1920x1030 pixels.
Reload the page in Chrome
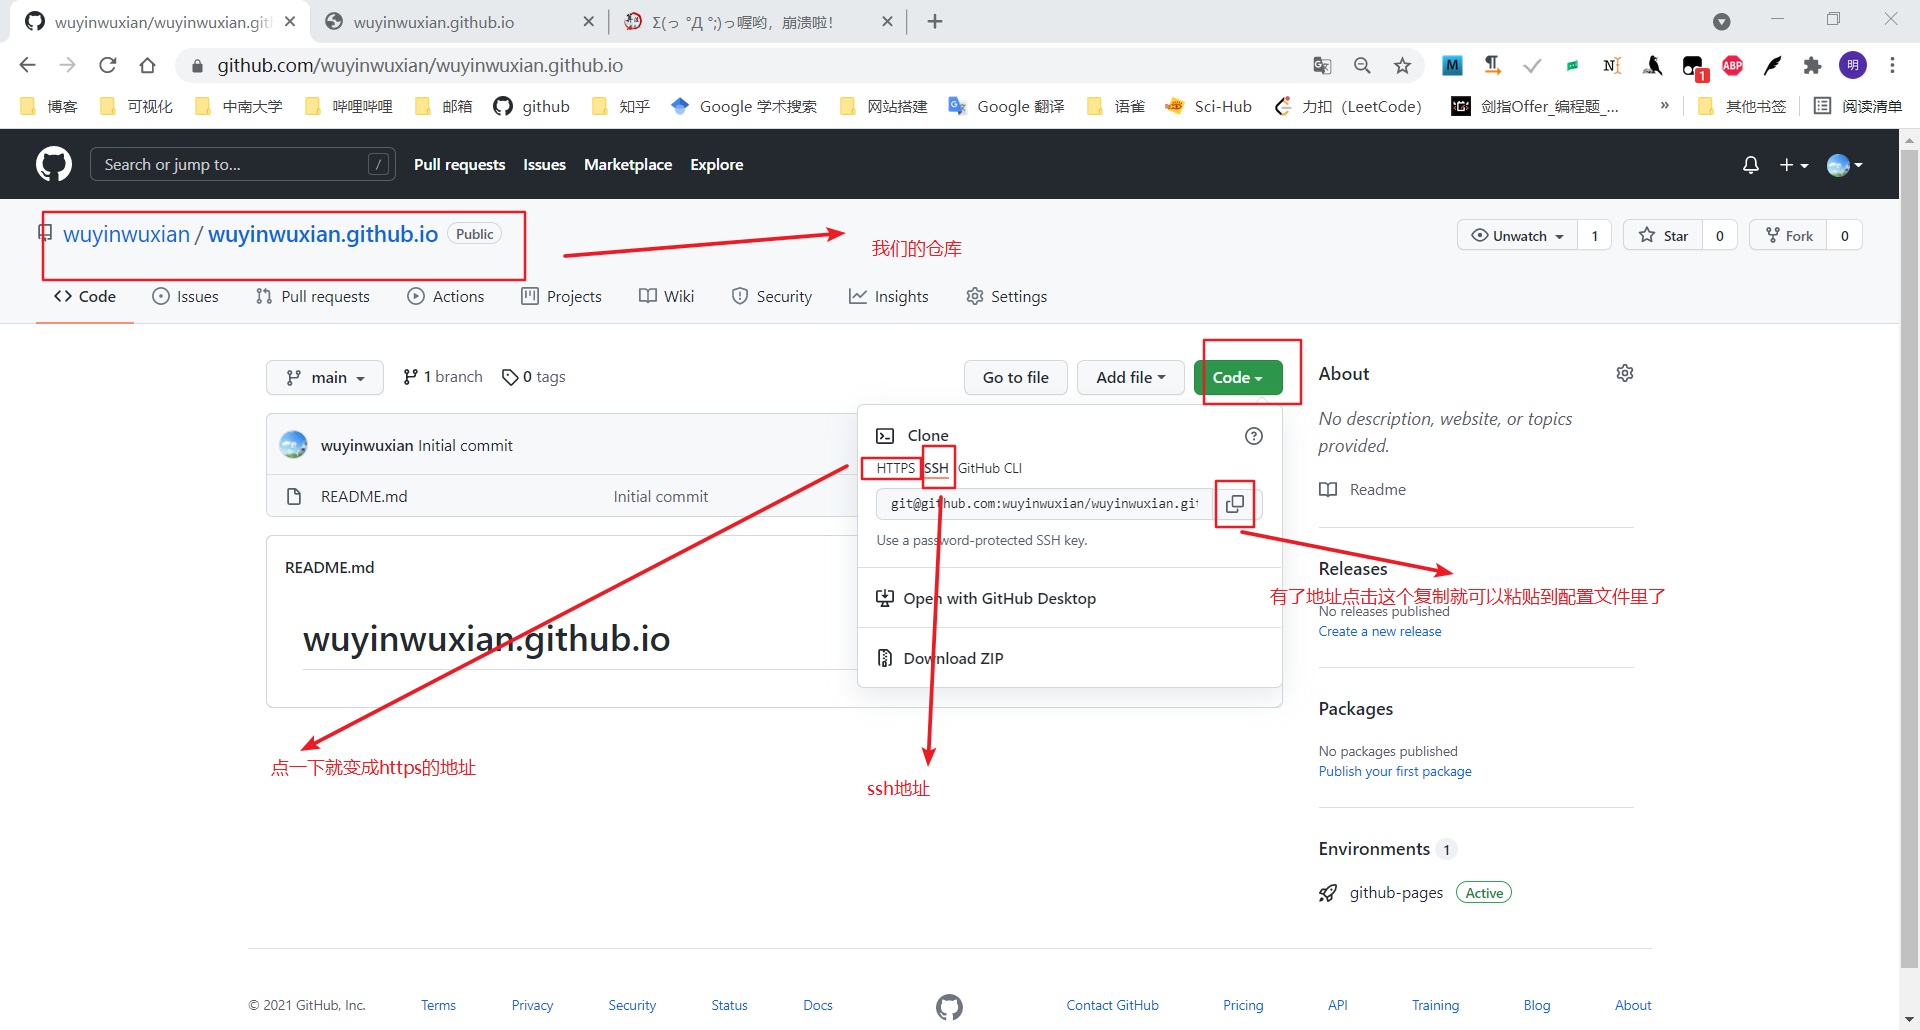[x=108, y=65]
